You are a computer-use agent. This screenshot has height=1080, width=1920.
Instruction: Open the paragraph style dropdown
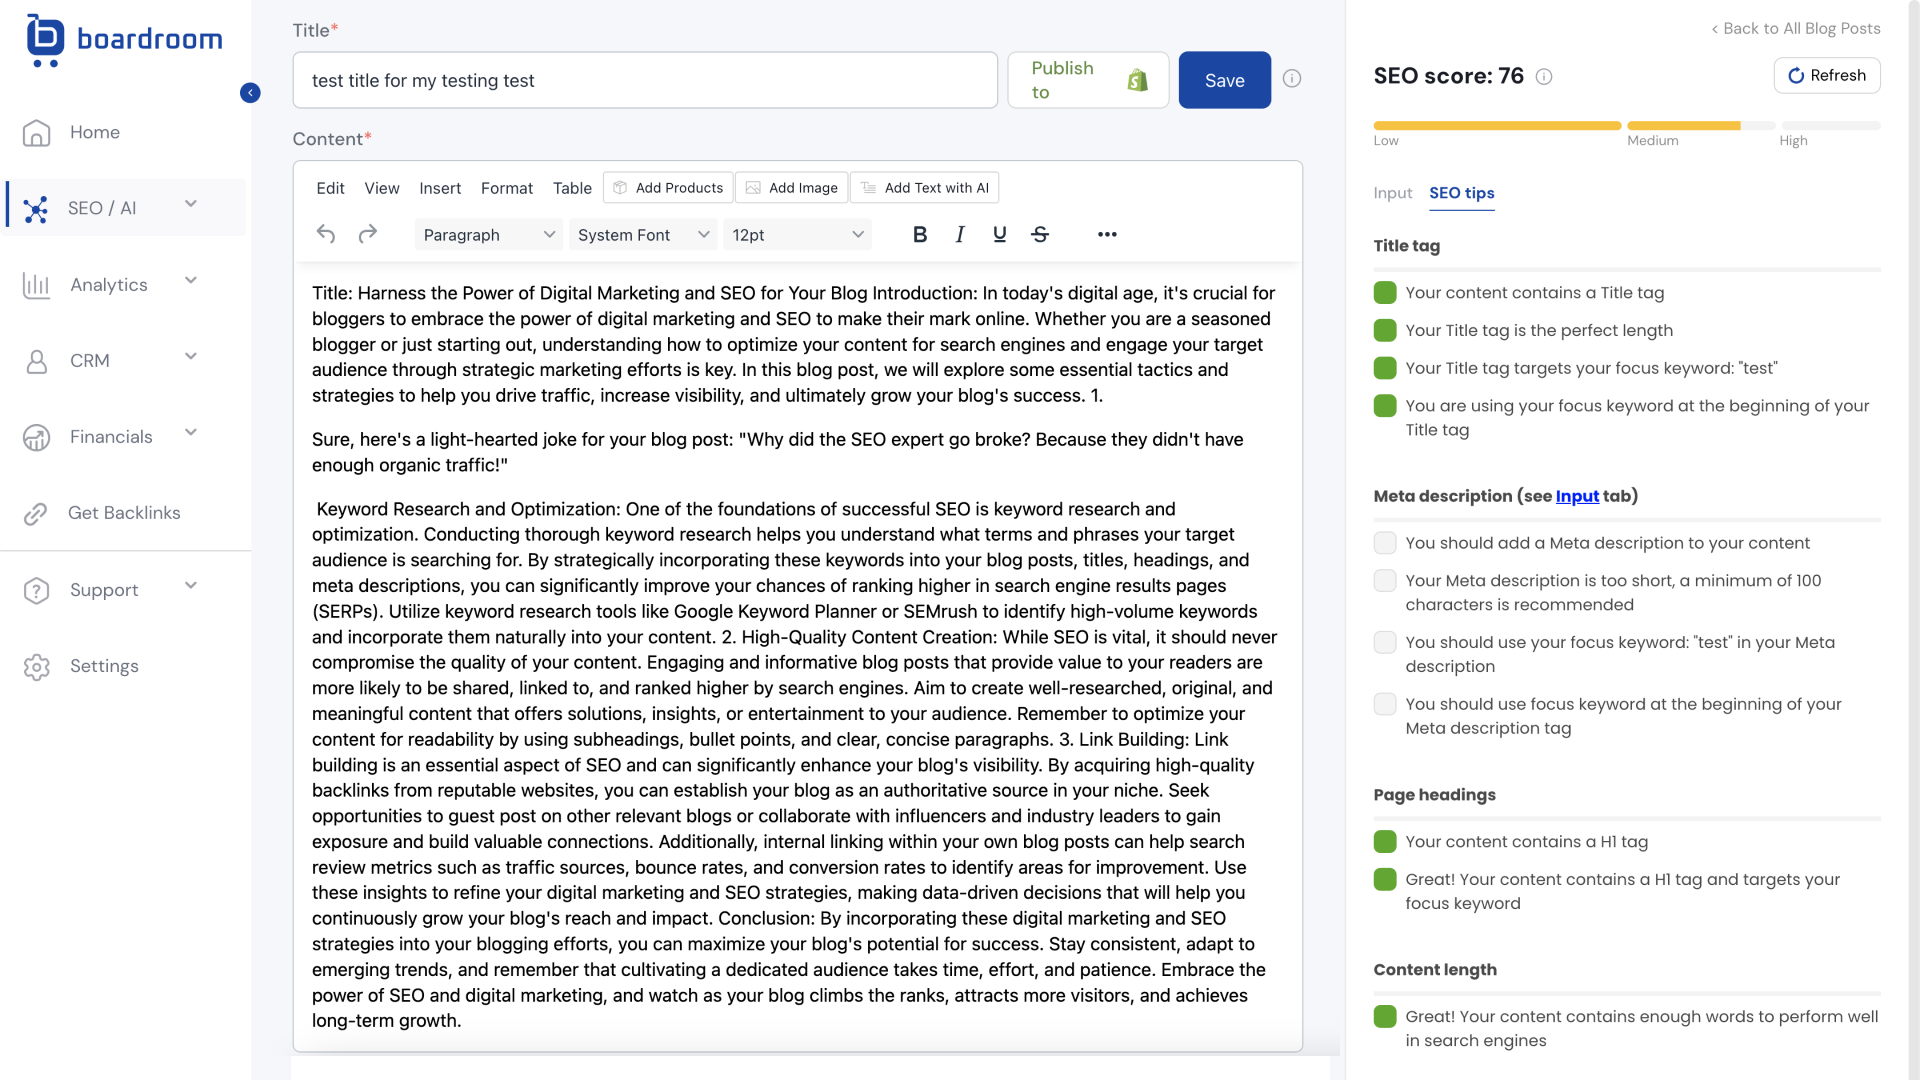pyautogui.click(x=488, y=235)
